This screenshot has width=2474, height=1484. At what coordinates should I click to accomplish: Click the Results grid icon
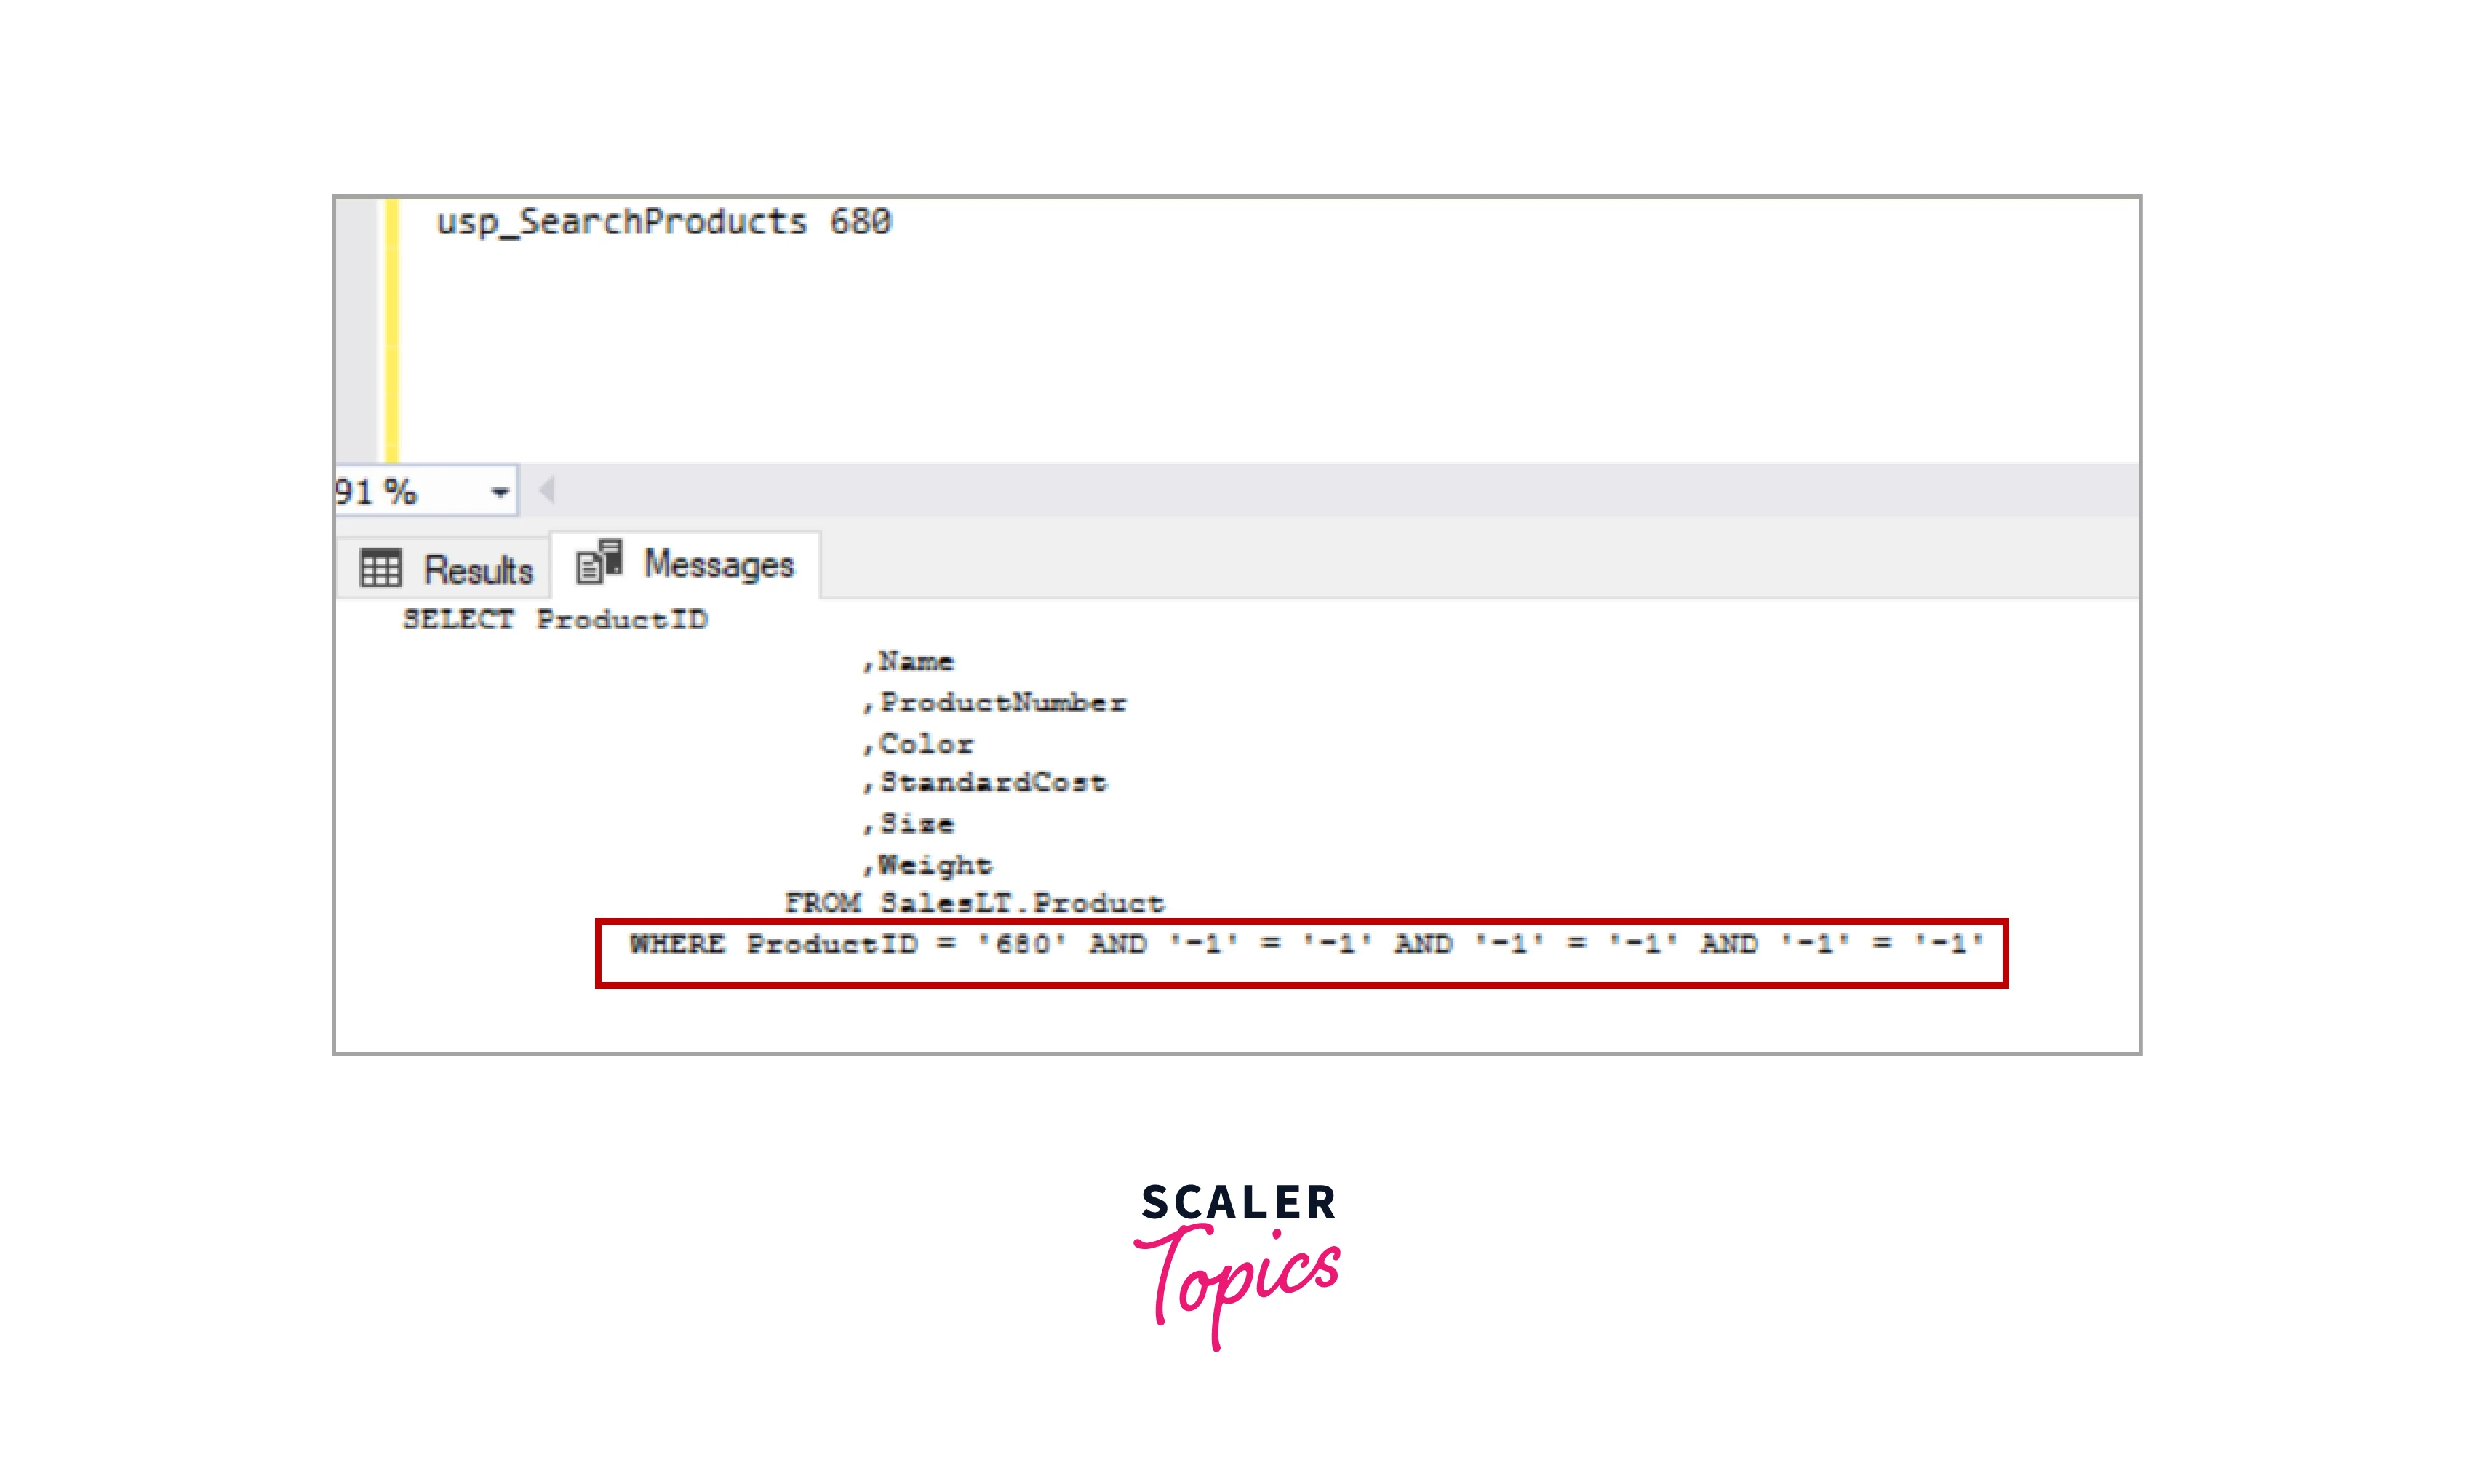380,569
